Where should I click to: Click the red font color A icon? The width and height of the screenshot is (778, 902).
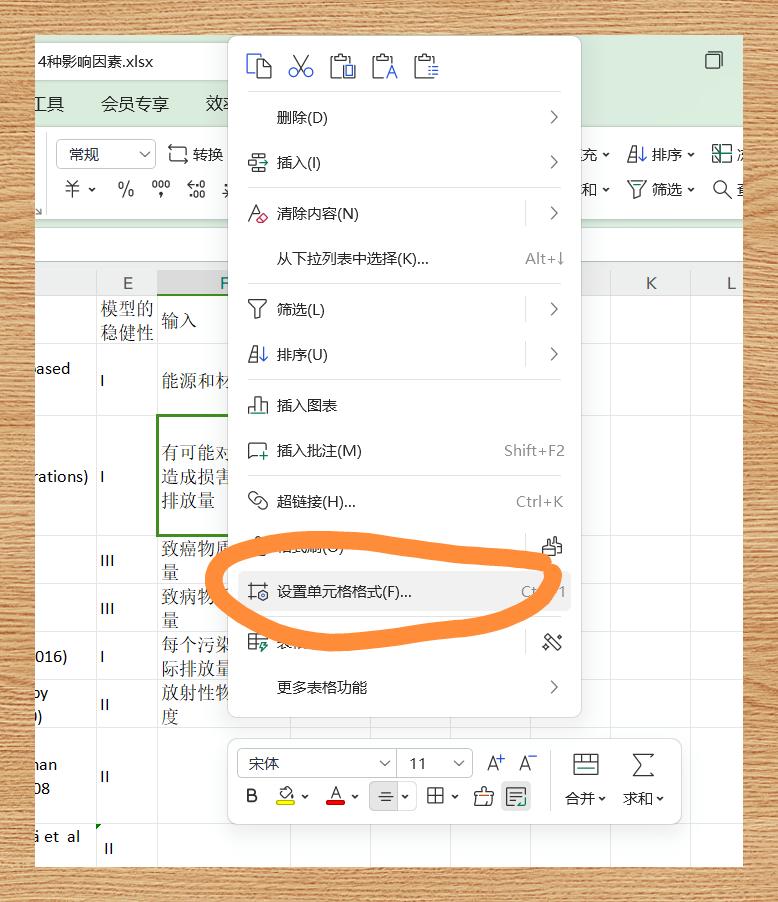[335, 796]
